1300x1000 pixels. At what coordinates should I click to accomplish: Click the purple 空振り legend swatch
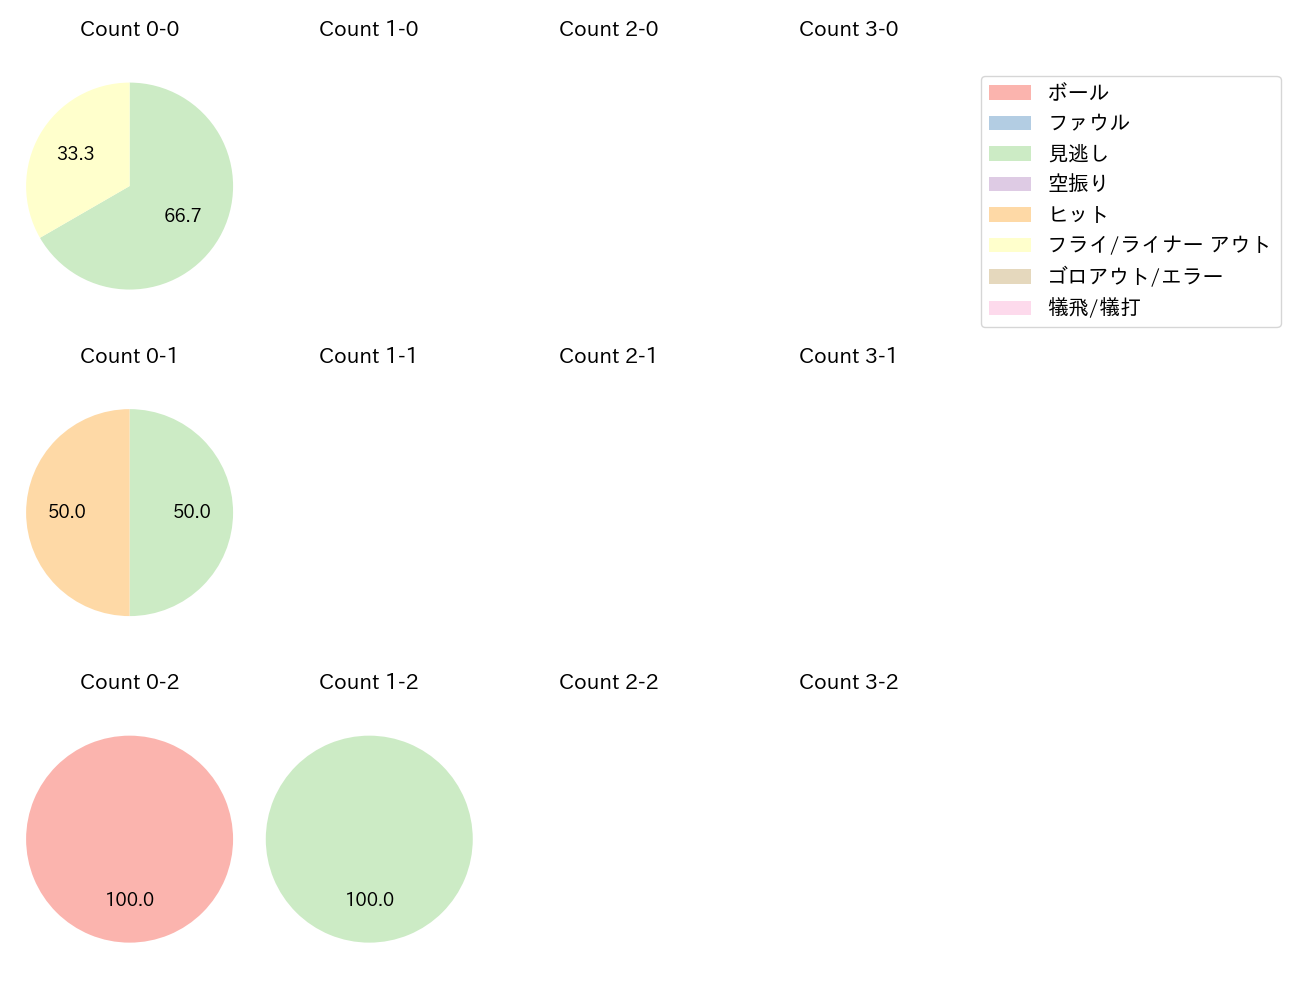[1009, 184]
